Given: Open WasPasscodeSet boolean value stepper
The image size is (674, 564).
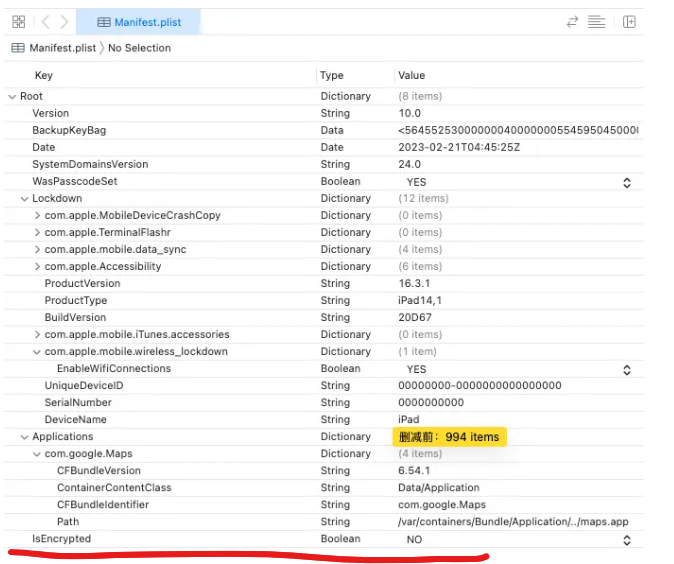Looking at the screenshot, I should 627,183.
